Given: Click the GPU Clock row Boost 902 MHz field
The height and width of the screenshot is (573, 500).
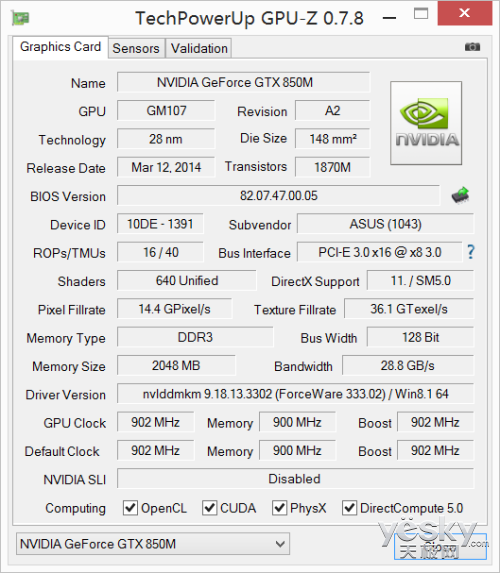Looking at the screenshot, I should 435,422.
